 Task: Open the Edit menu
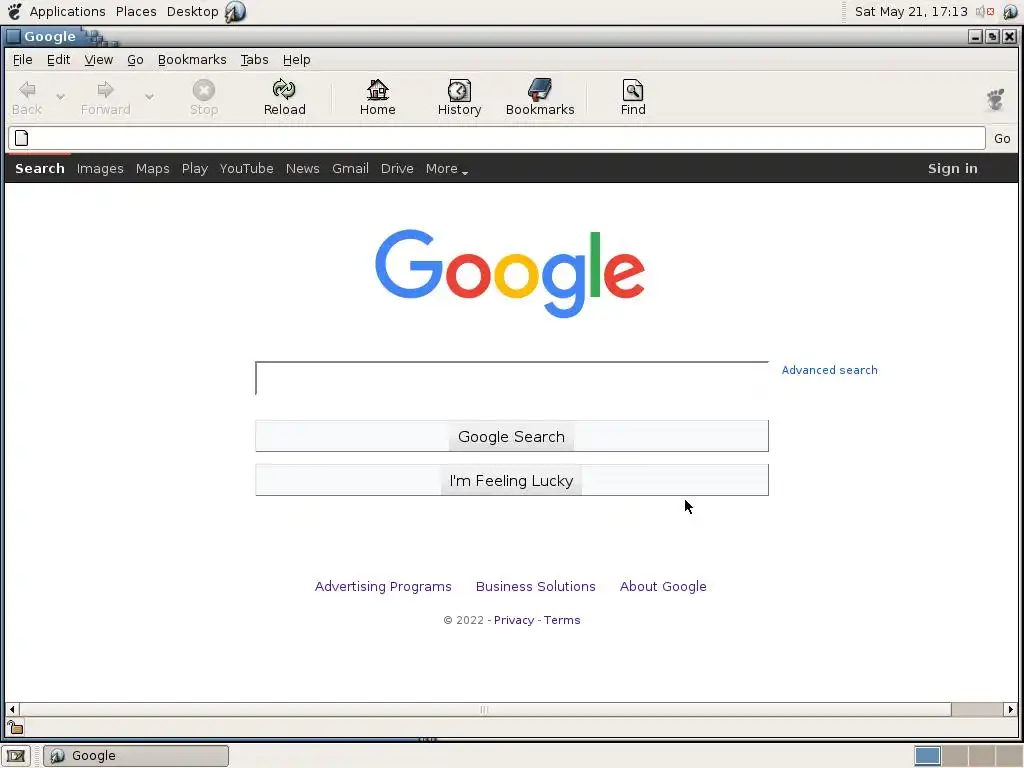pyautogui.click(x=58, y=59)
